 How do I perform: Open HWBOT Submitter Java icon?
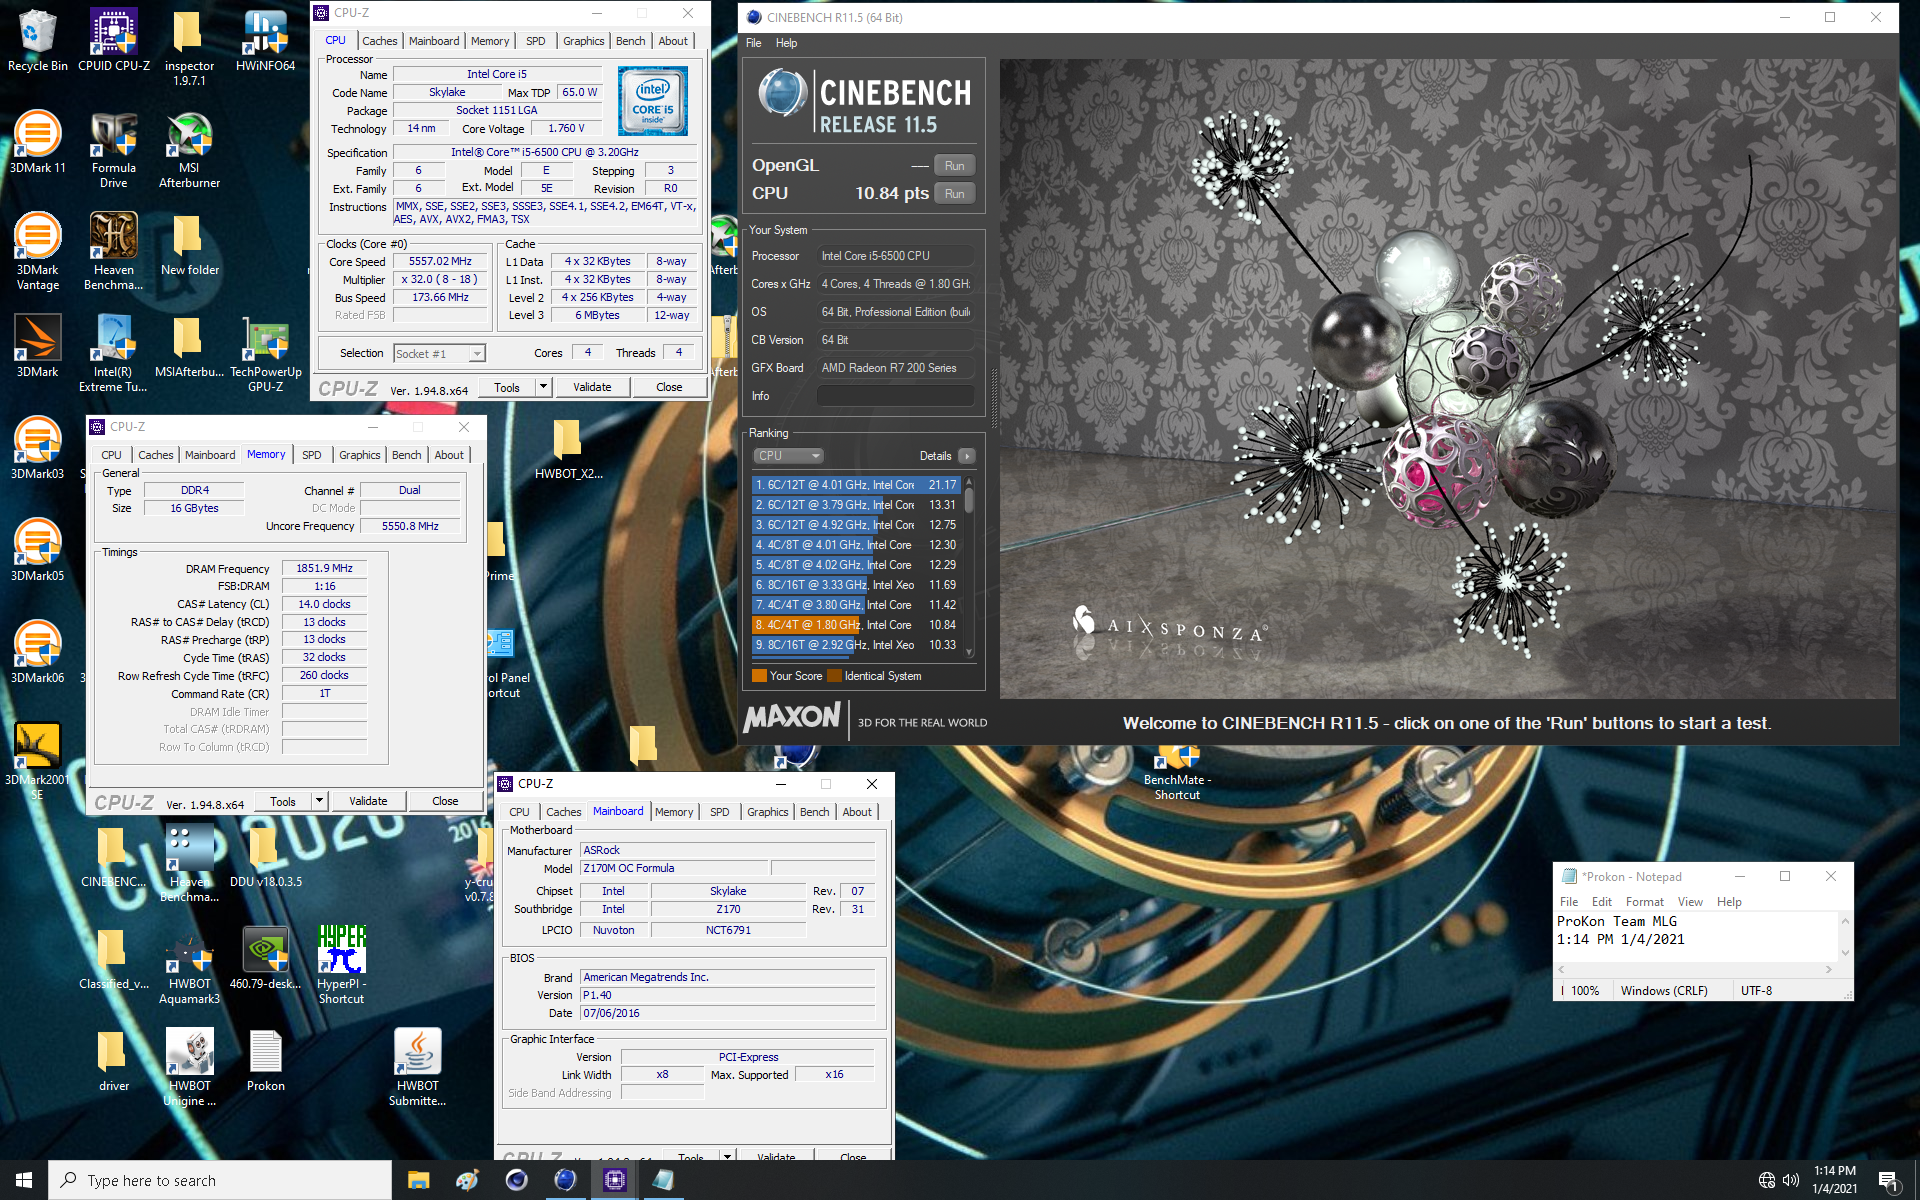tap(417, 1068)
